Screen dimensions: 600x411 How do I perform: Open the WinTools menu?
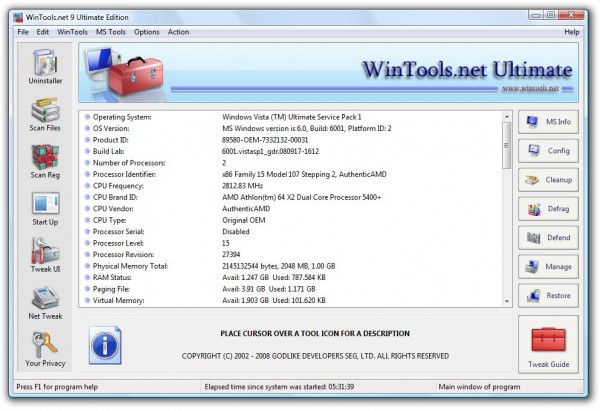tap(72, 32)
